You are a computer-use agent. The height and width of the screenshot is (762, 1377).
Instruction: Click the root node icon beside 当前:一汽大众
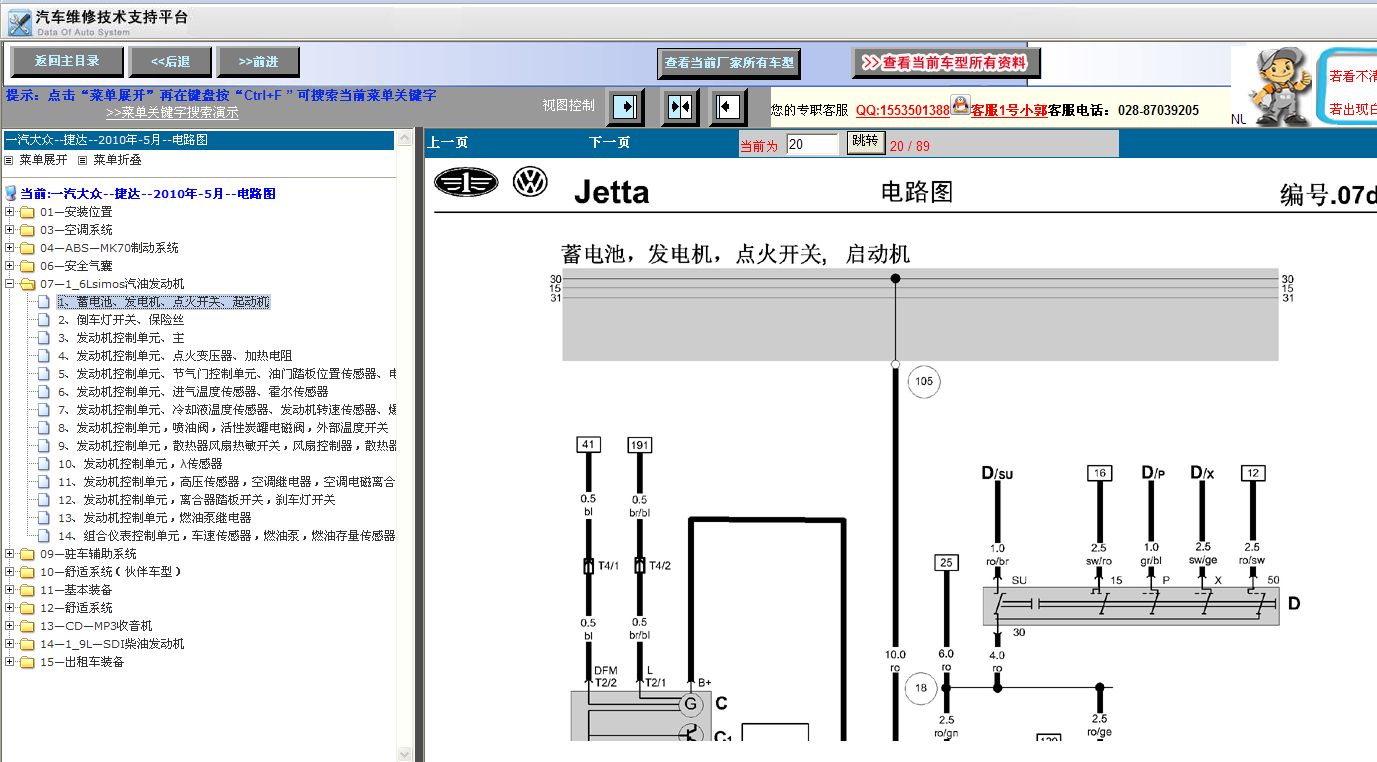(x=11, y=194)
